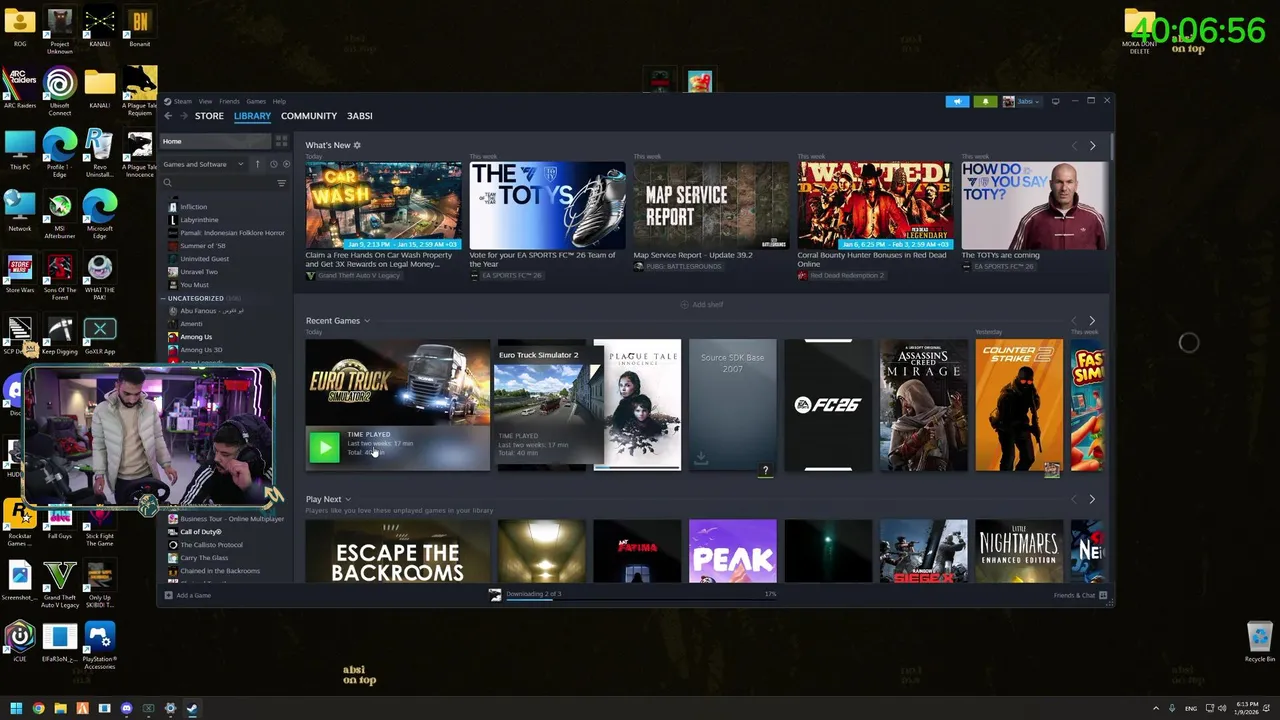
Task: Open Friends & Chat at bottom right
Action: click(1080, 595)
